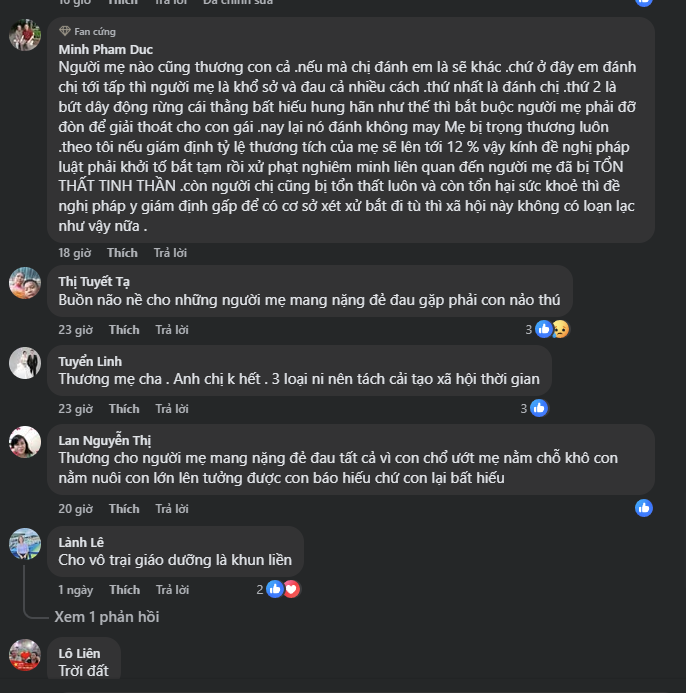The image size is (686, 693).
Task: Open the "1 ngày" comment timestamp
Action: click(76, 589)
